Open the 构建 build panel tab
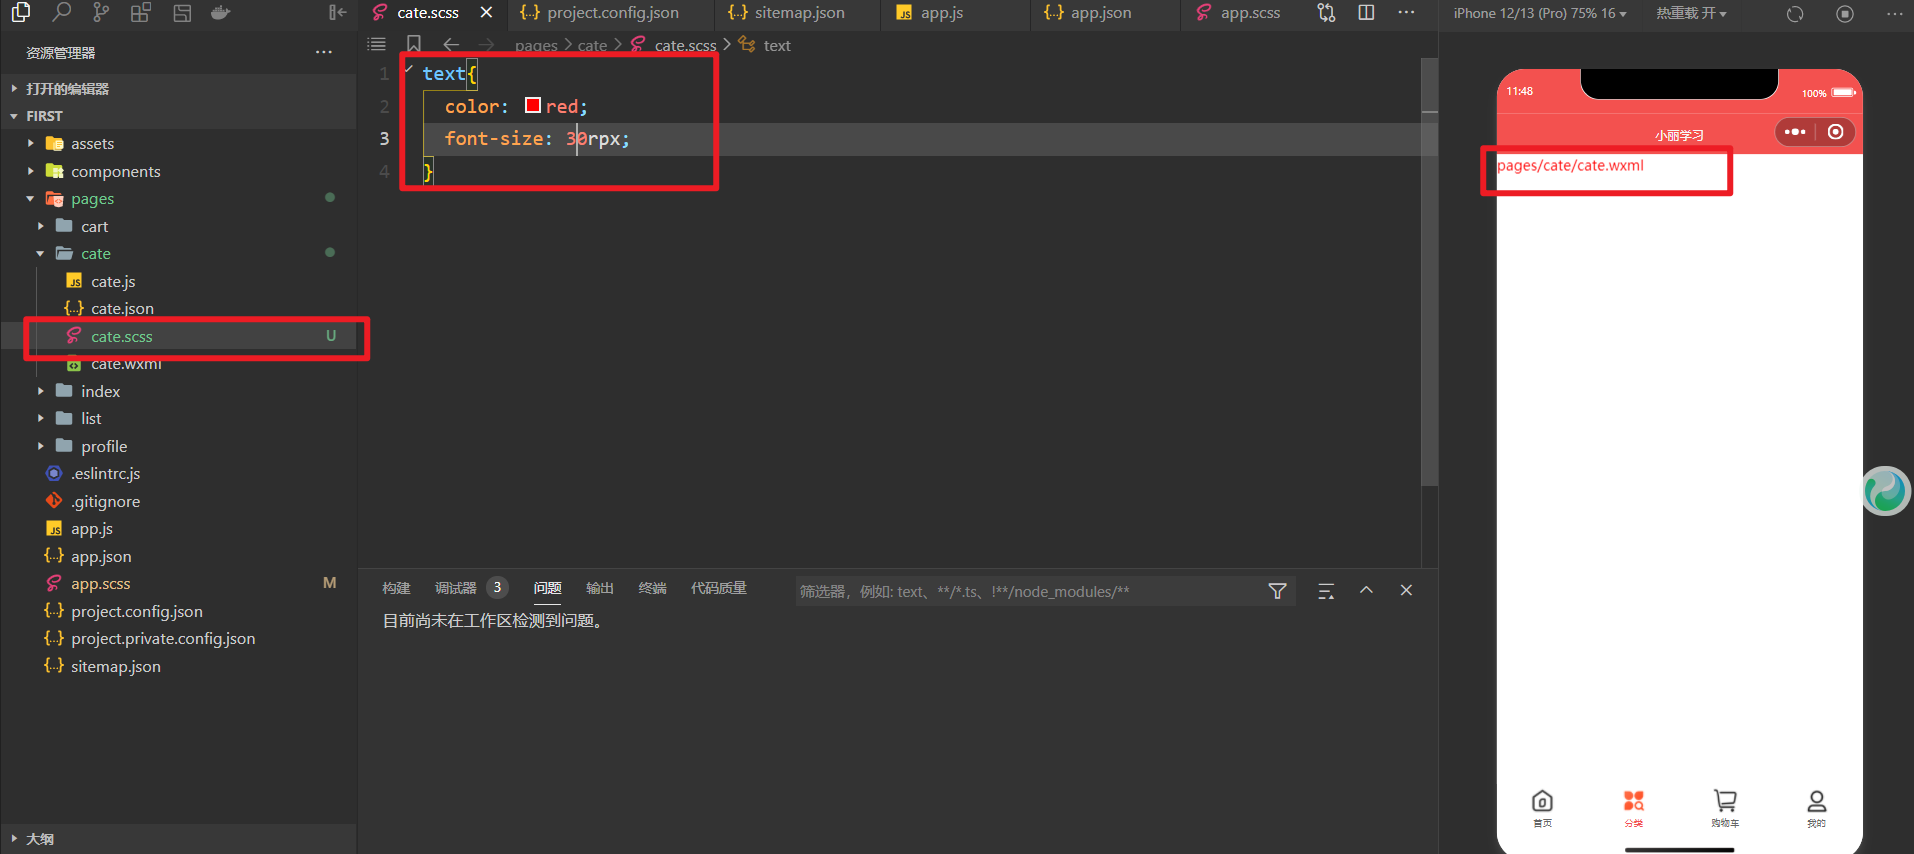The image size is (1914, 854). pos(396,588)
